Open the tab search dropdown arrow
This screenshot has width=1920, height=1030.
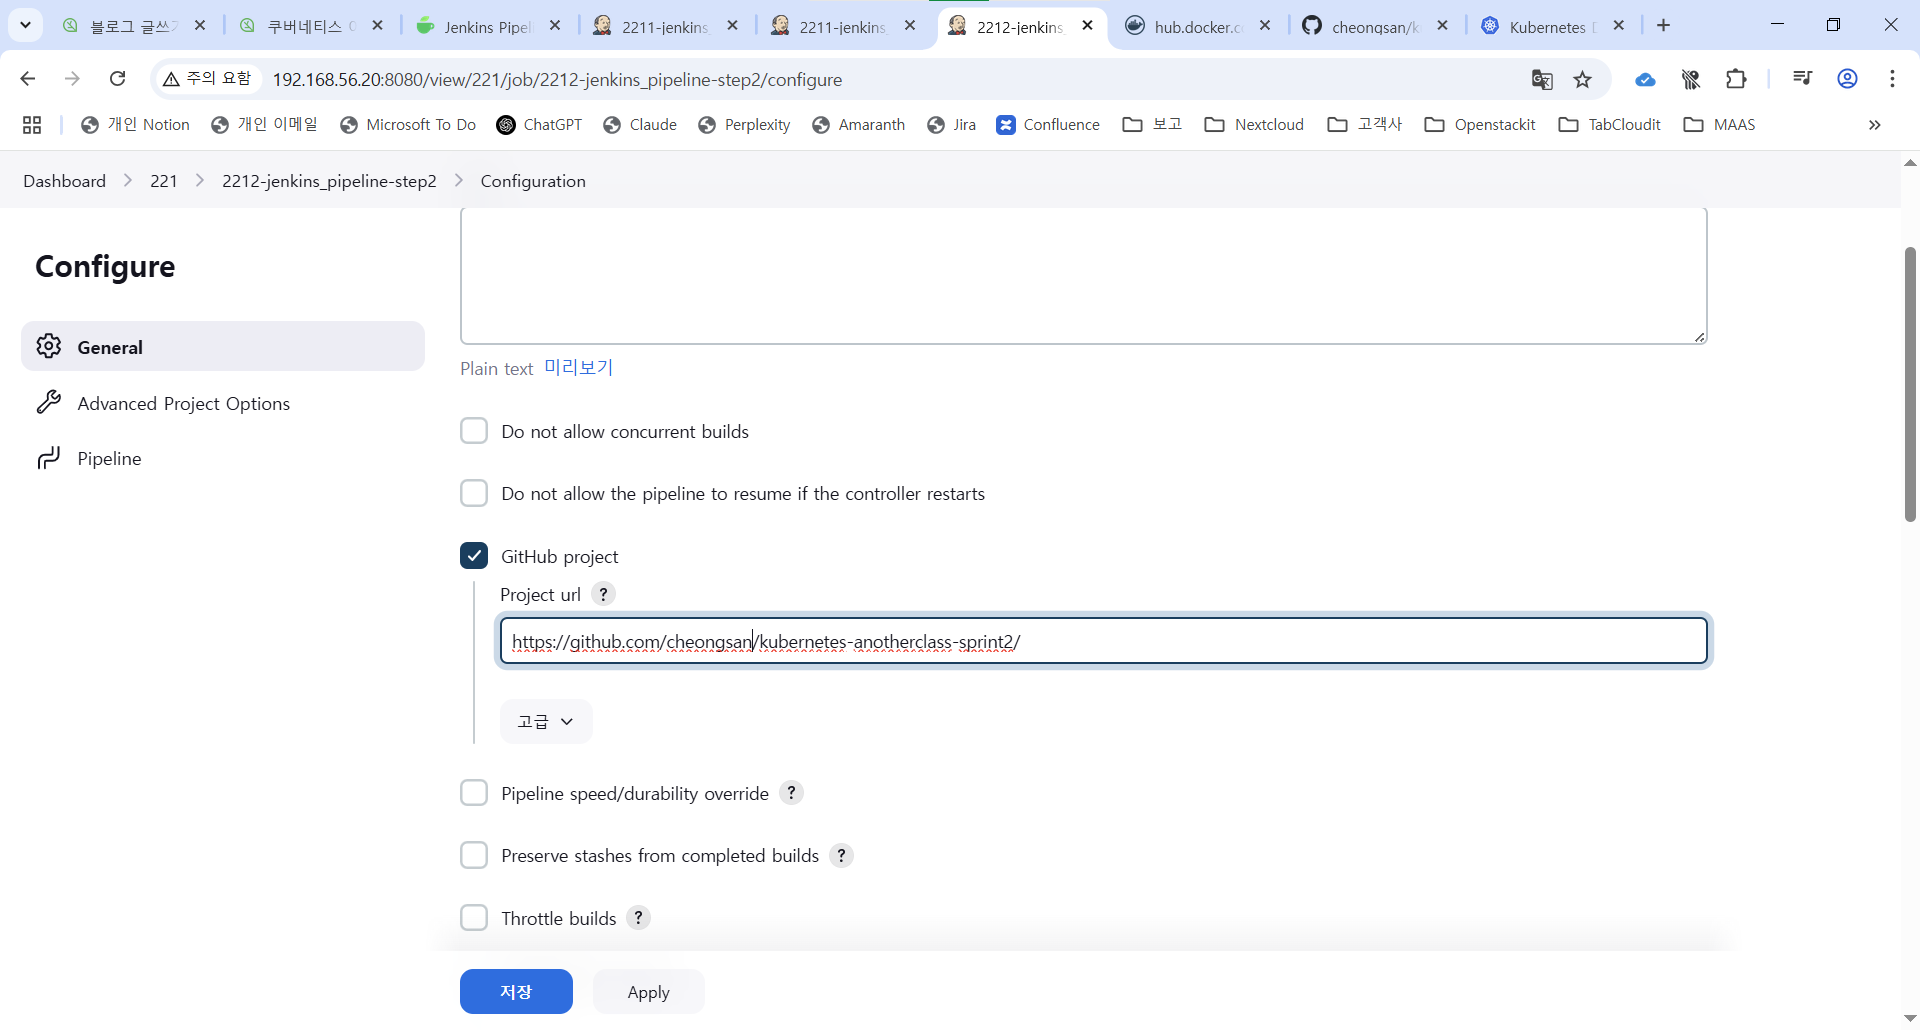point(25,25)
